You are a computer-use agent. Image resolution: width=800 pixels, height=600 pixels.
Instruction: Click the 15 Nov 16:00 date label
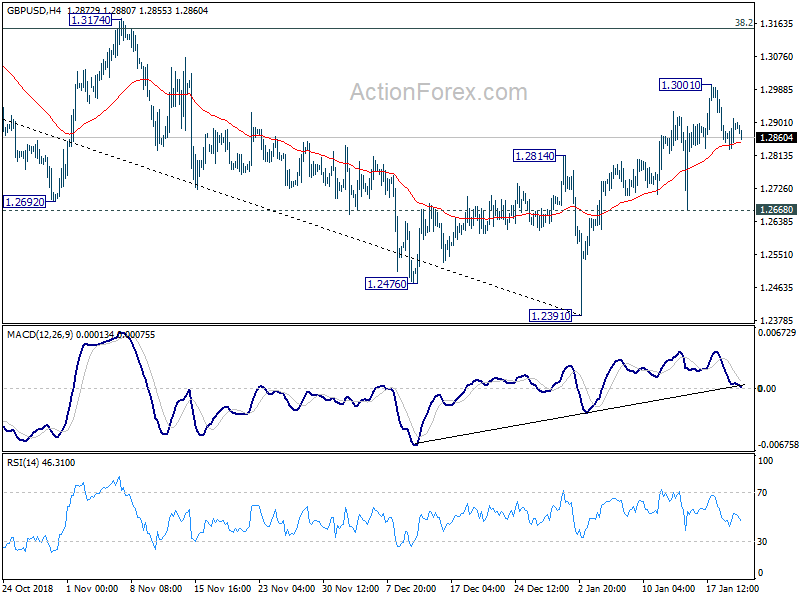222,588
